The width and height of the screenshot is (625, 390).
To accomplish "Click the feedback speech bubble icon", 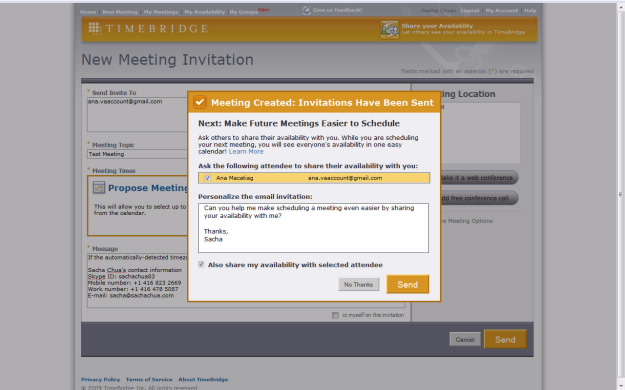I will 306,10.
